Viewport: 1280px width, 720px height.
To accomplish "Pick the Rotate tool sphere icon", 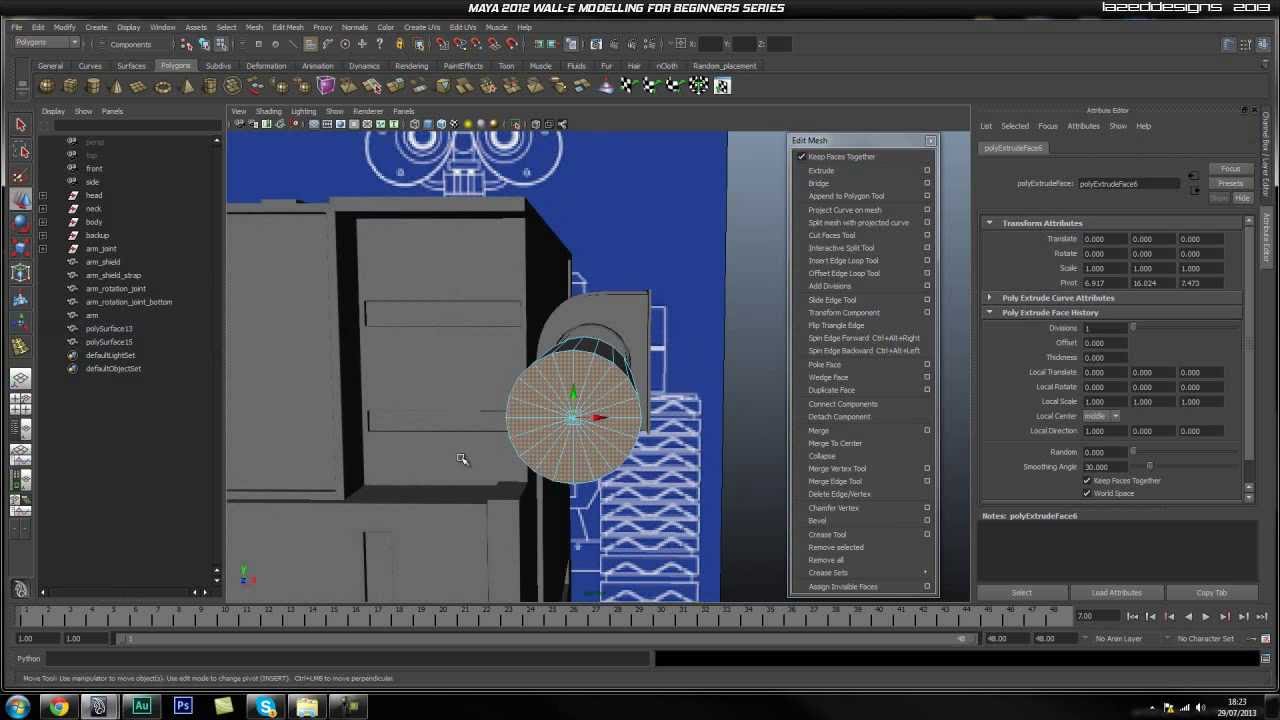I will tap(20, 223).
